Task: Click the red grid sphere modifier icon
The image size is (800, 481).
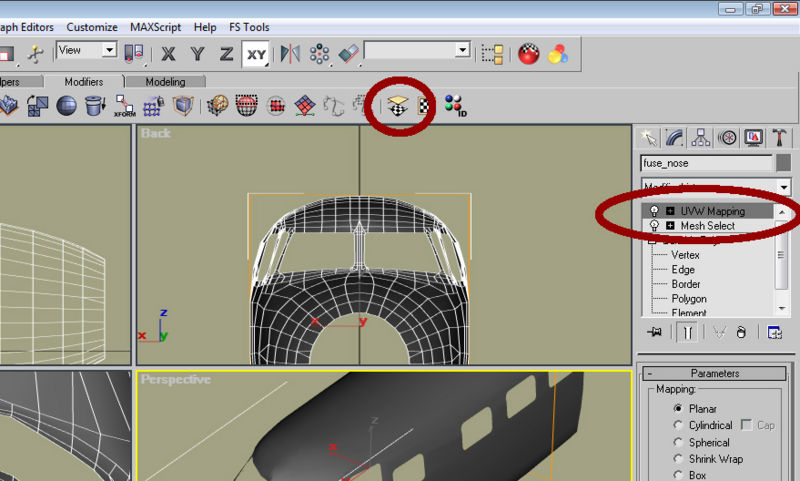Action: (246, 106)
